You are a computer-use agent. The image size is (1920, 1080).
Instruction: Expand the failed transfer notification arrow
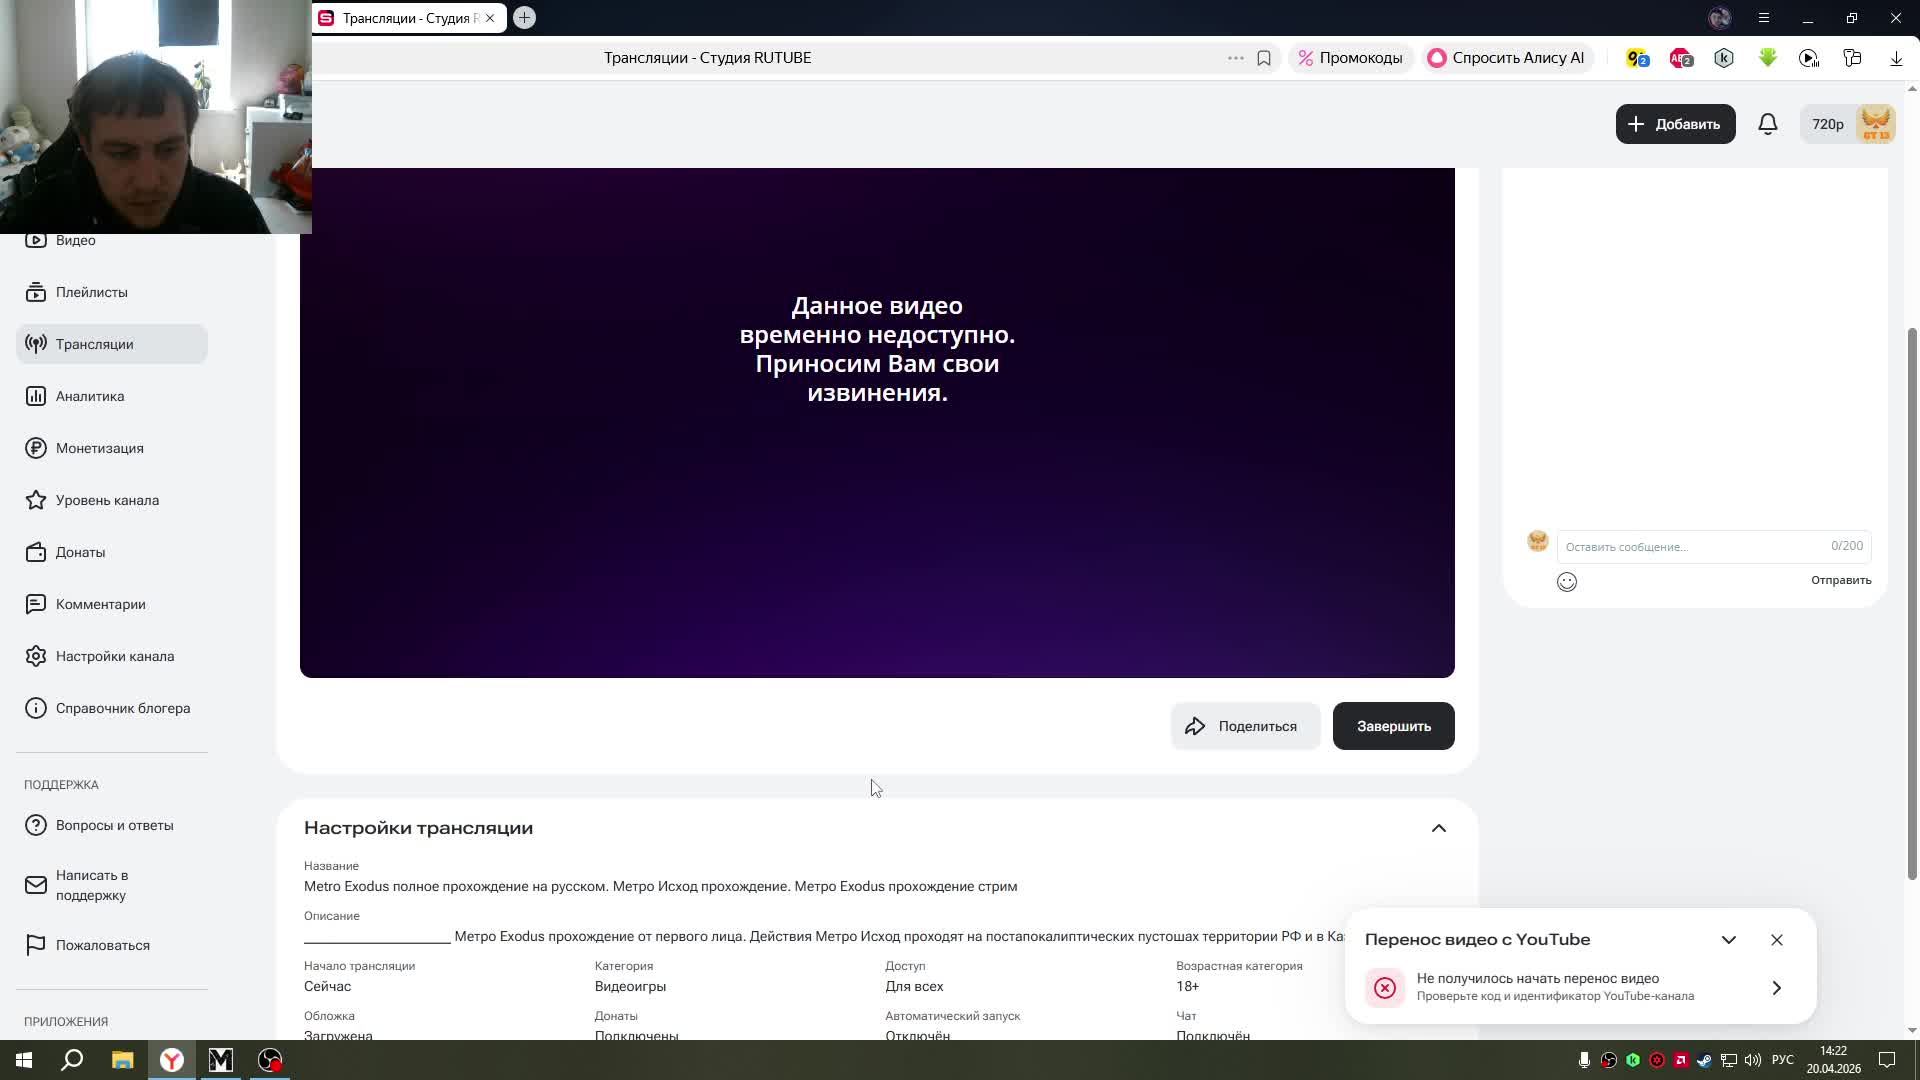(x=1776, y=988)
